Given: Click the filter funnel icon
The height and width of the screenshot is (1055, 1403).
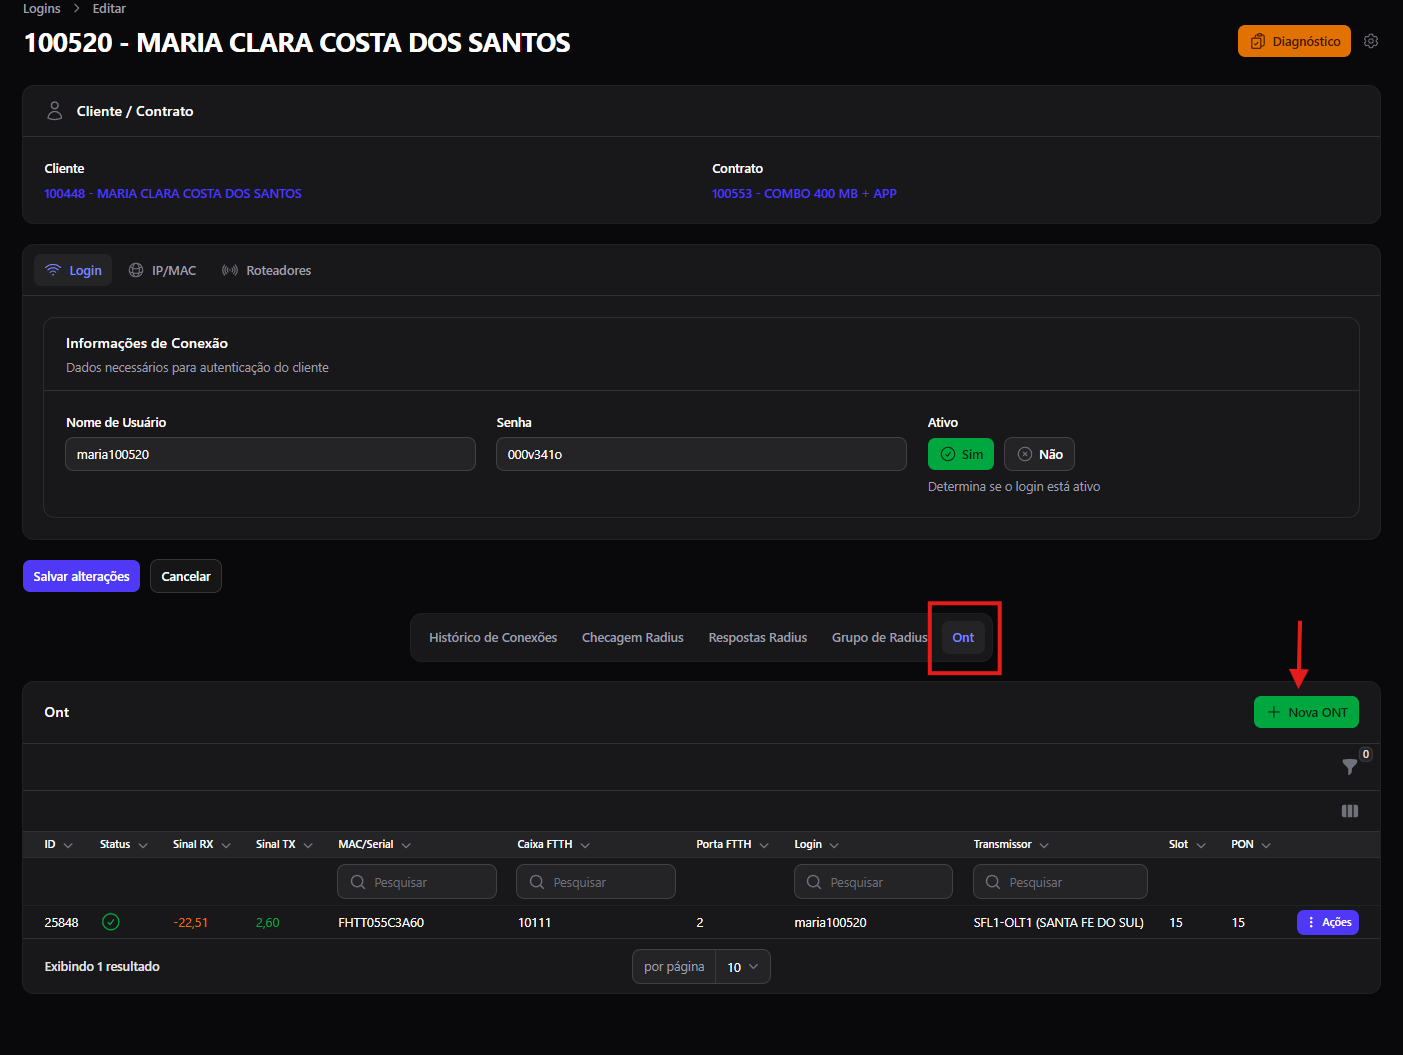Looking at the screenshot, I should click(1350, 767).
